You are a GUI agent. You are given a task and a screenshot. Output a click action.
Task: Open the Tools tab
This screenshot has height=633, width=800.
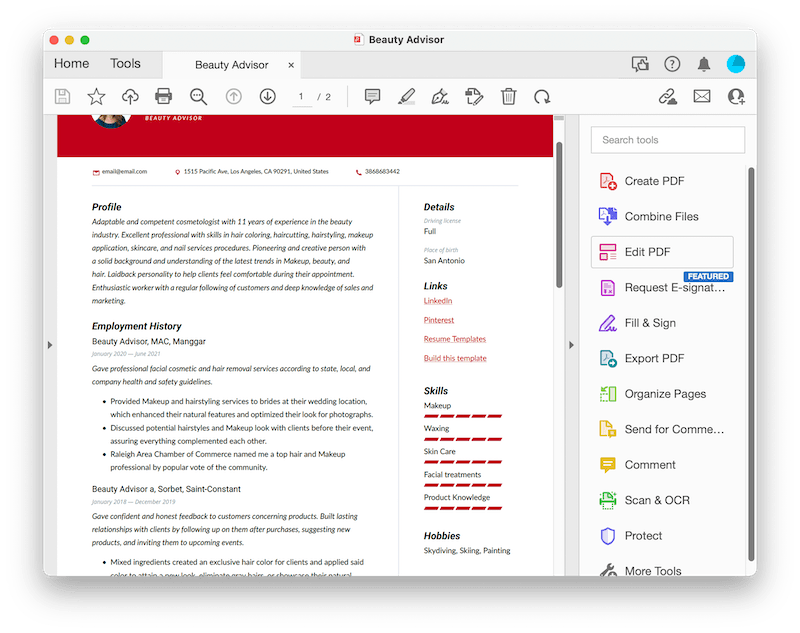[x=126, y=63]
